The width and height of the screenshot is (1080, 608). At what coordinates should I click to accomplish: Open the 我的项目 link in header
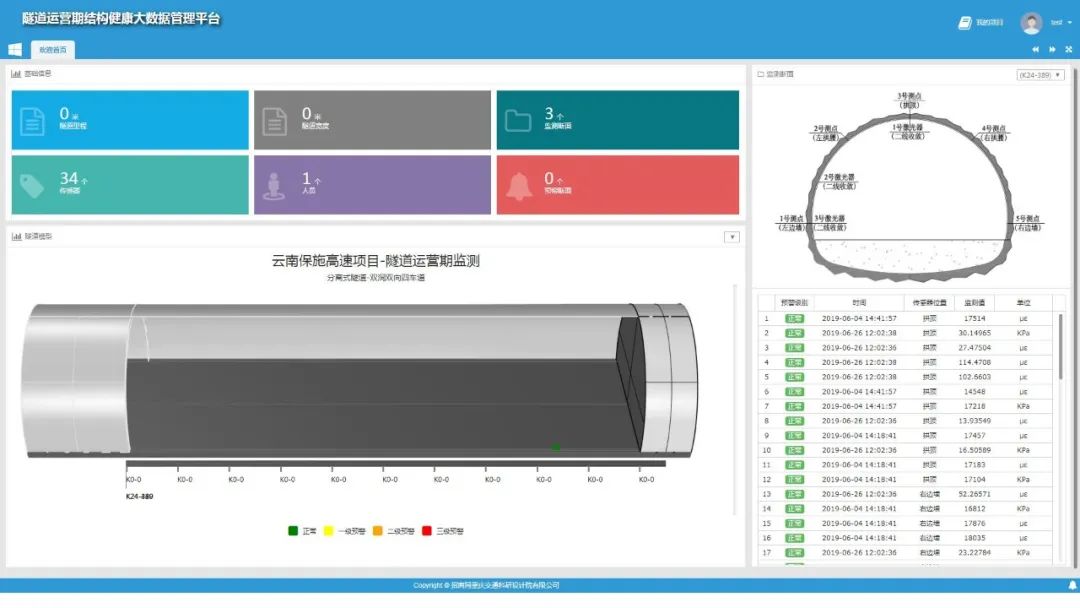pyautogui.click(x=981, y=22)
